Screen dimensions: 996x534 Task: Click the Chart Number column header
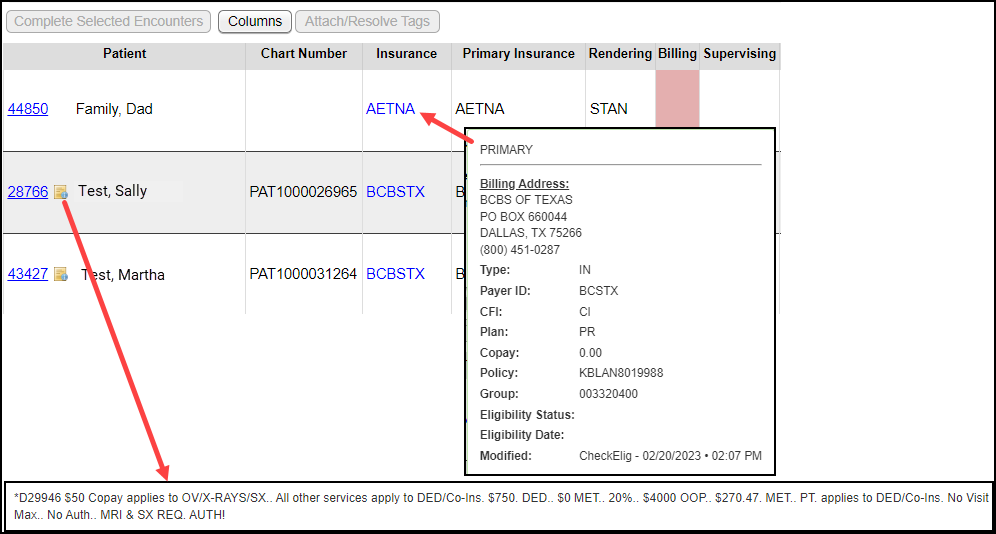(304, 54)
